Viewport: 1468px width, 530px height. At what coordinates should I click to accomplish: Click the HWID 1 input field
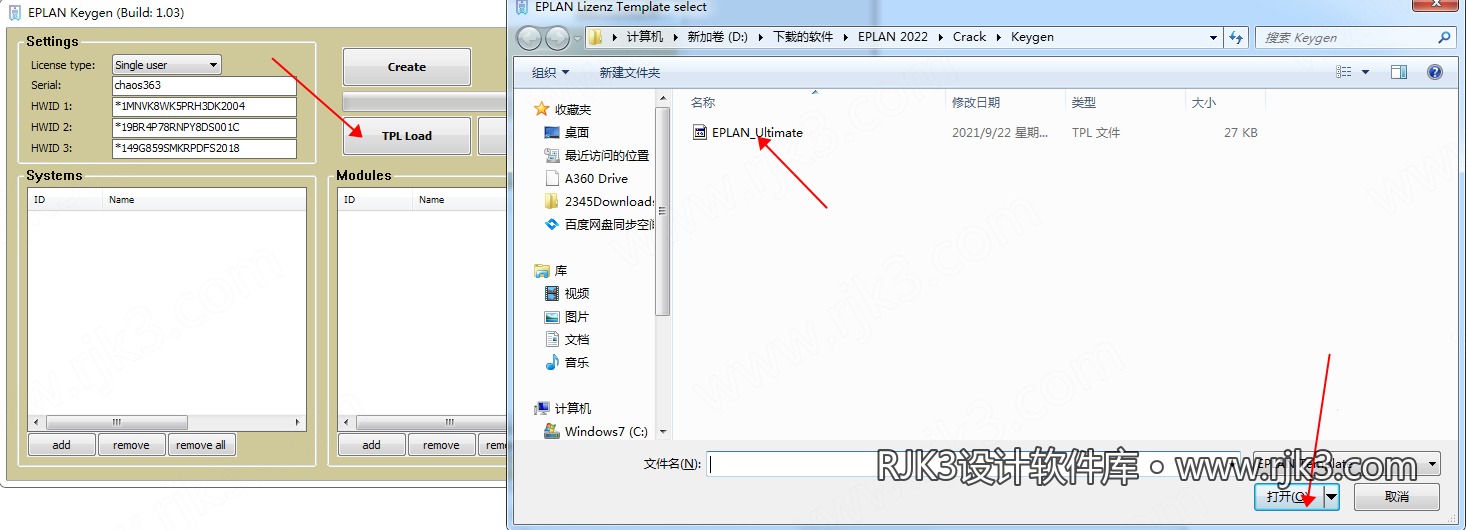tap(204, 106)
